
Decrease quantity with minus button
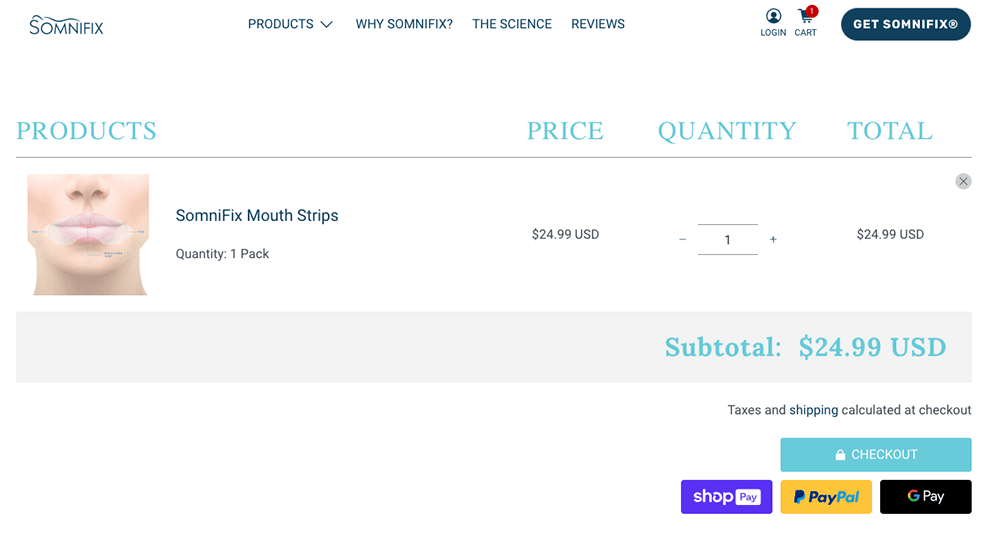[683, 240]
